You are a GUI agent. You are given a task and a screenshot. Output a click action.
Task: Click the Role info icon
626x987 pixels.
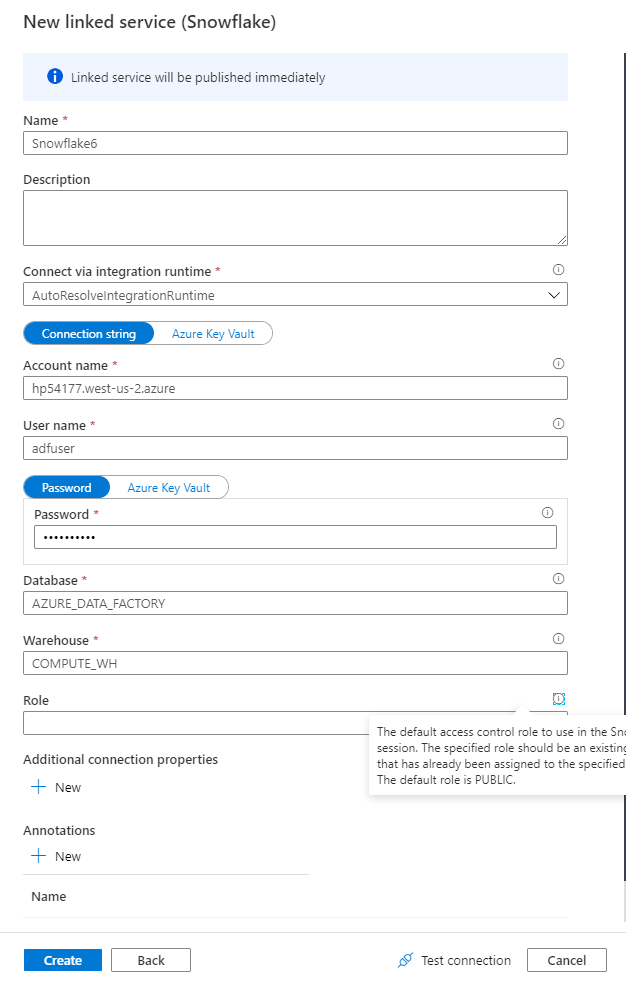(x=558, y=698)
